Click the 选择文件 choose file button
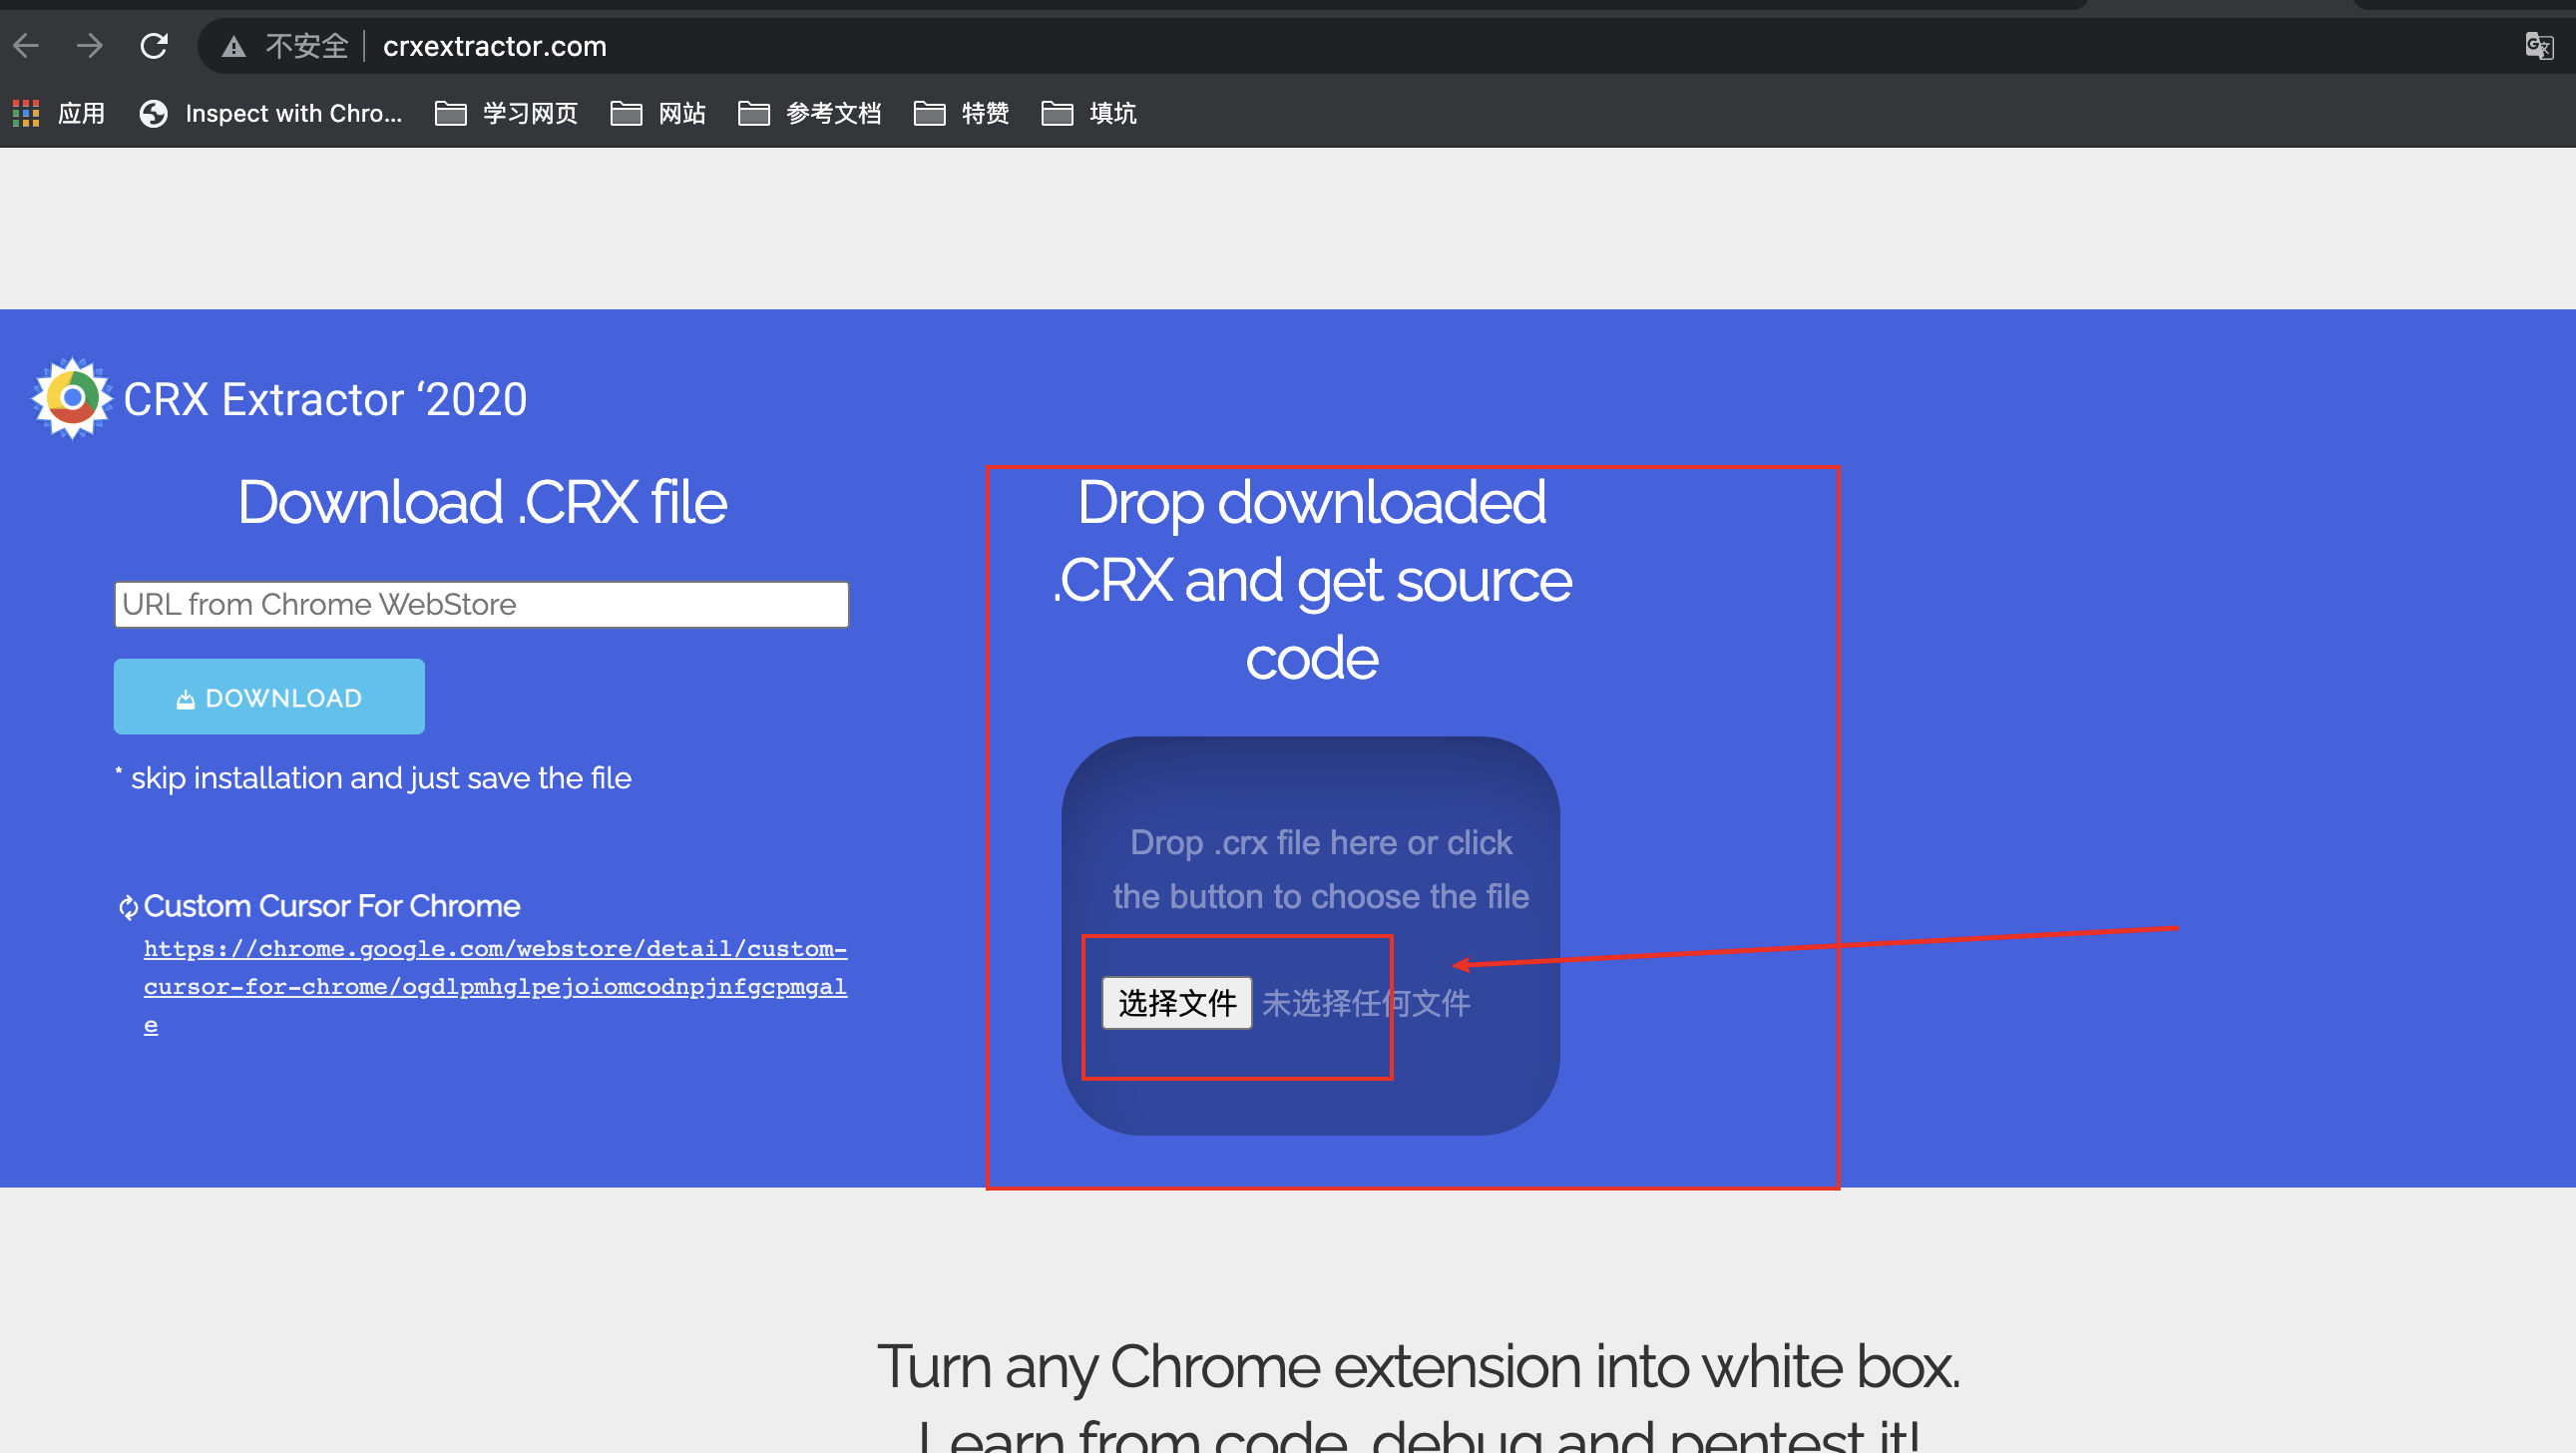2576x1453 pixels. 1176,1002
